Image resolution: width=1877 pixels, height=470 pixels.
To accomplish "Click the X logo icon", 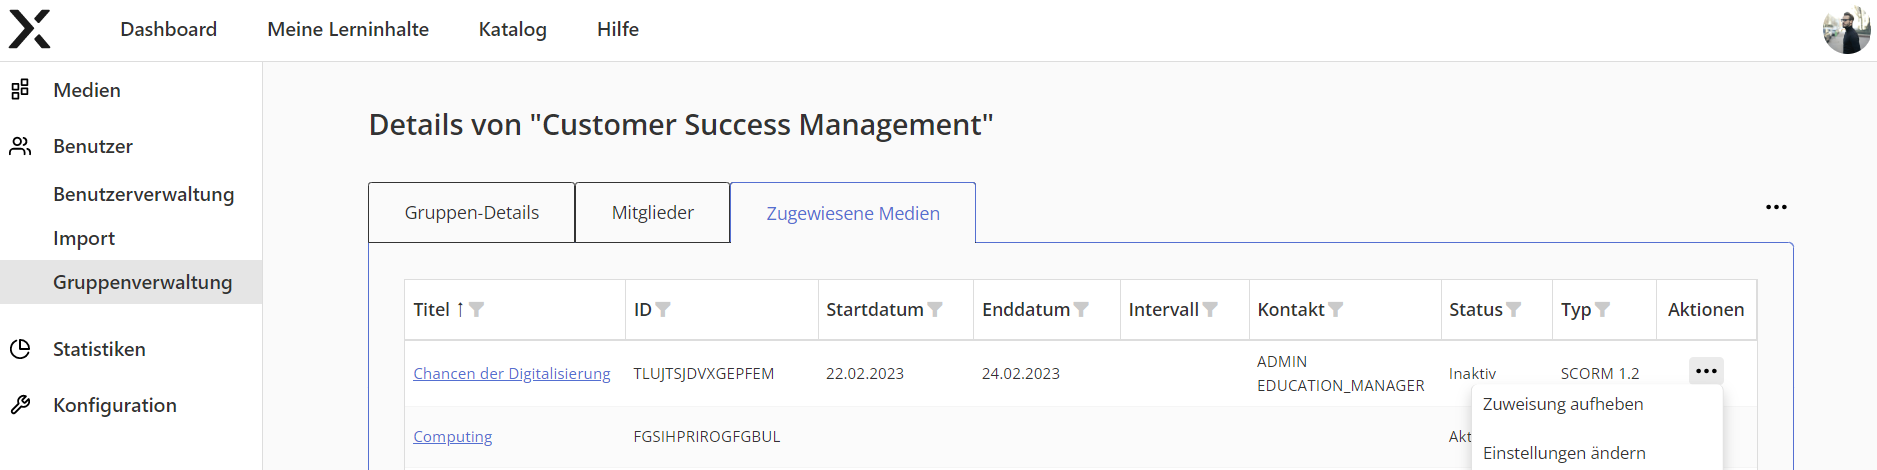I will [x=30, y=29].
